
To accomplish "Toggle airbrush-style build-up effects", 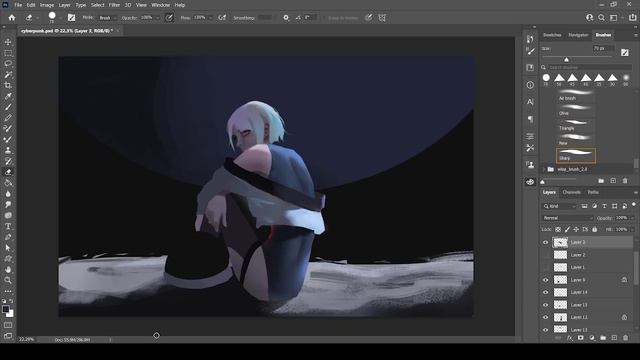I will coord(222,18).
